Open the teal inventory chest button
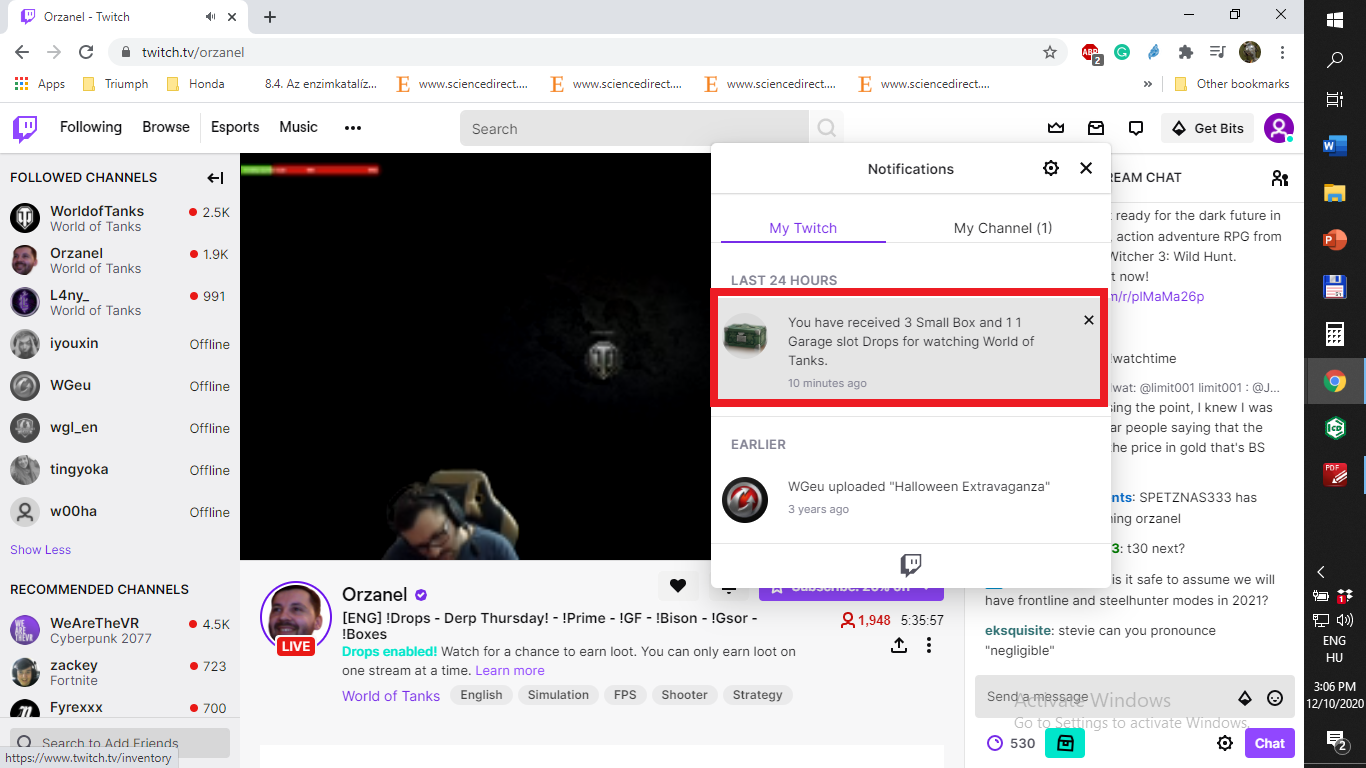The image size is (1366, 768). pyautogui.click(x=1065, y=743)
